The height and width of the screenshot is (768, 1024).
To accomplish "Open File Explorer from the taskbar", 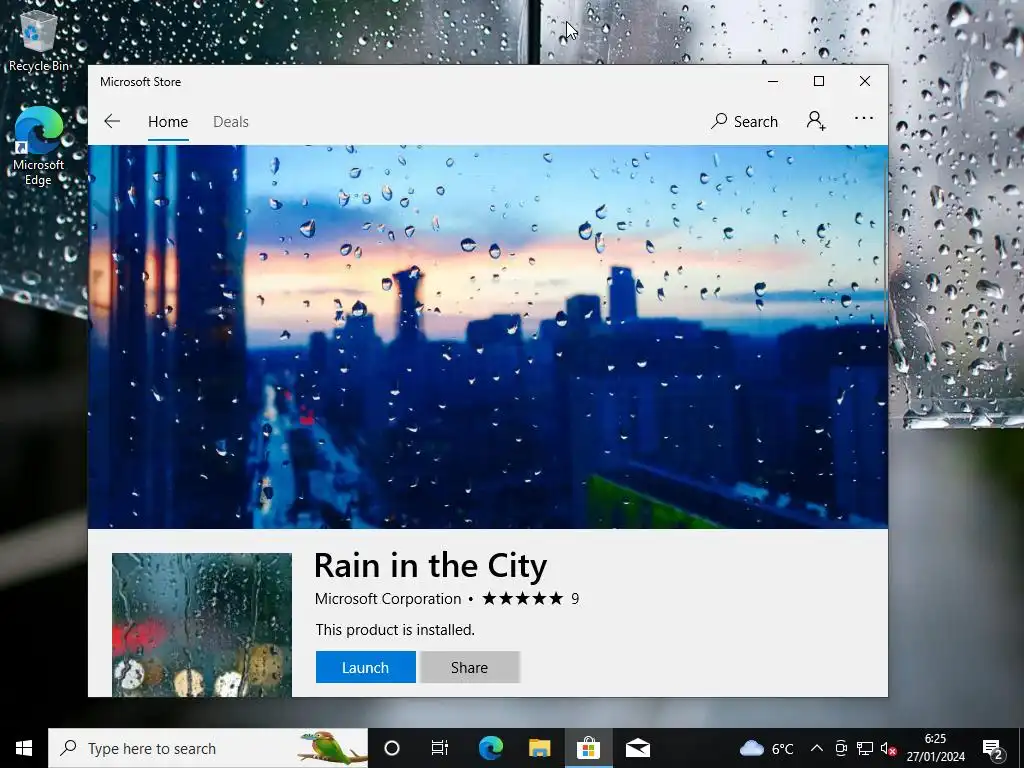I will [x=539, y=748].
